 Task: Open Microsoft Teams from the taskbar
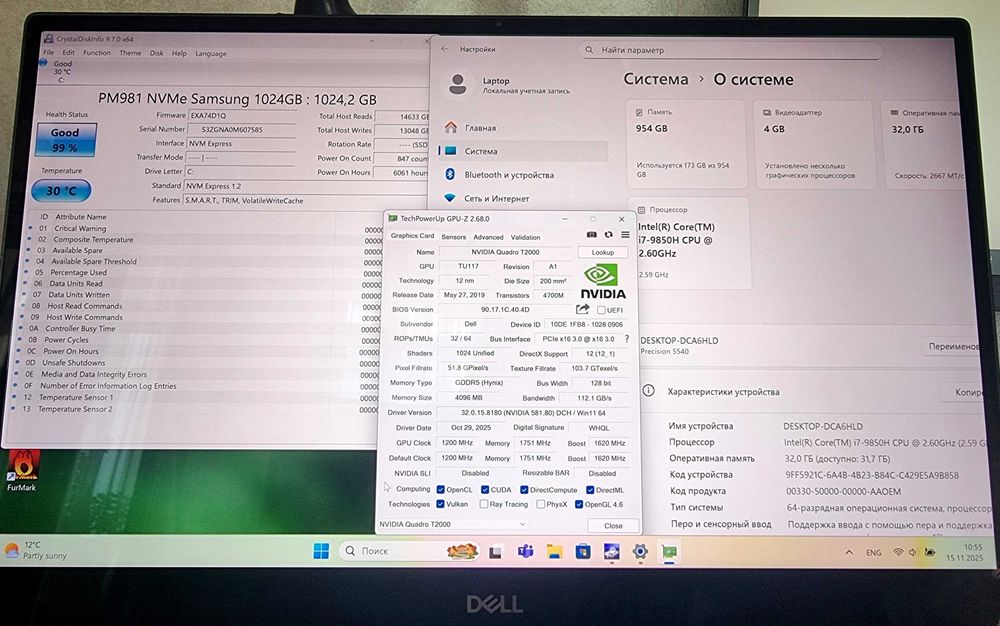click(526, 551)
